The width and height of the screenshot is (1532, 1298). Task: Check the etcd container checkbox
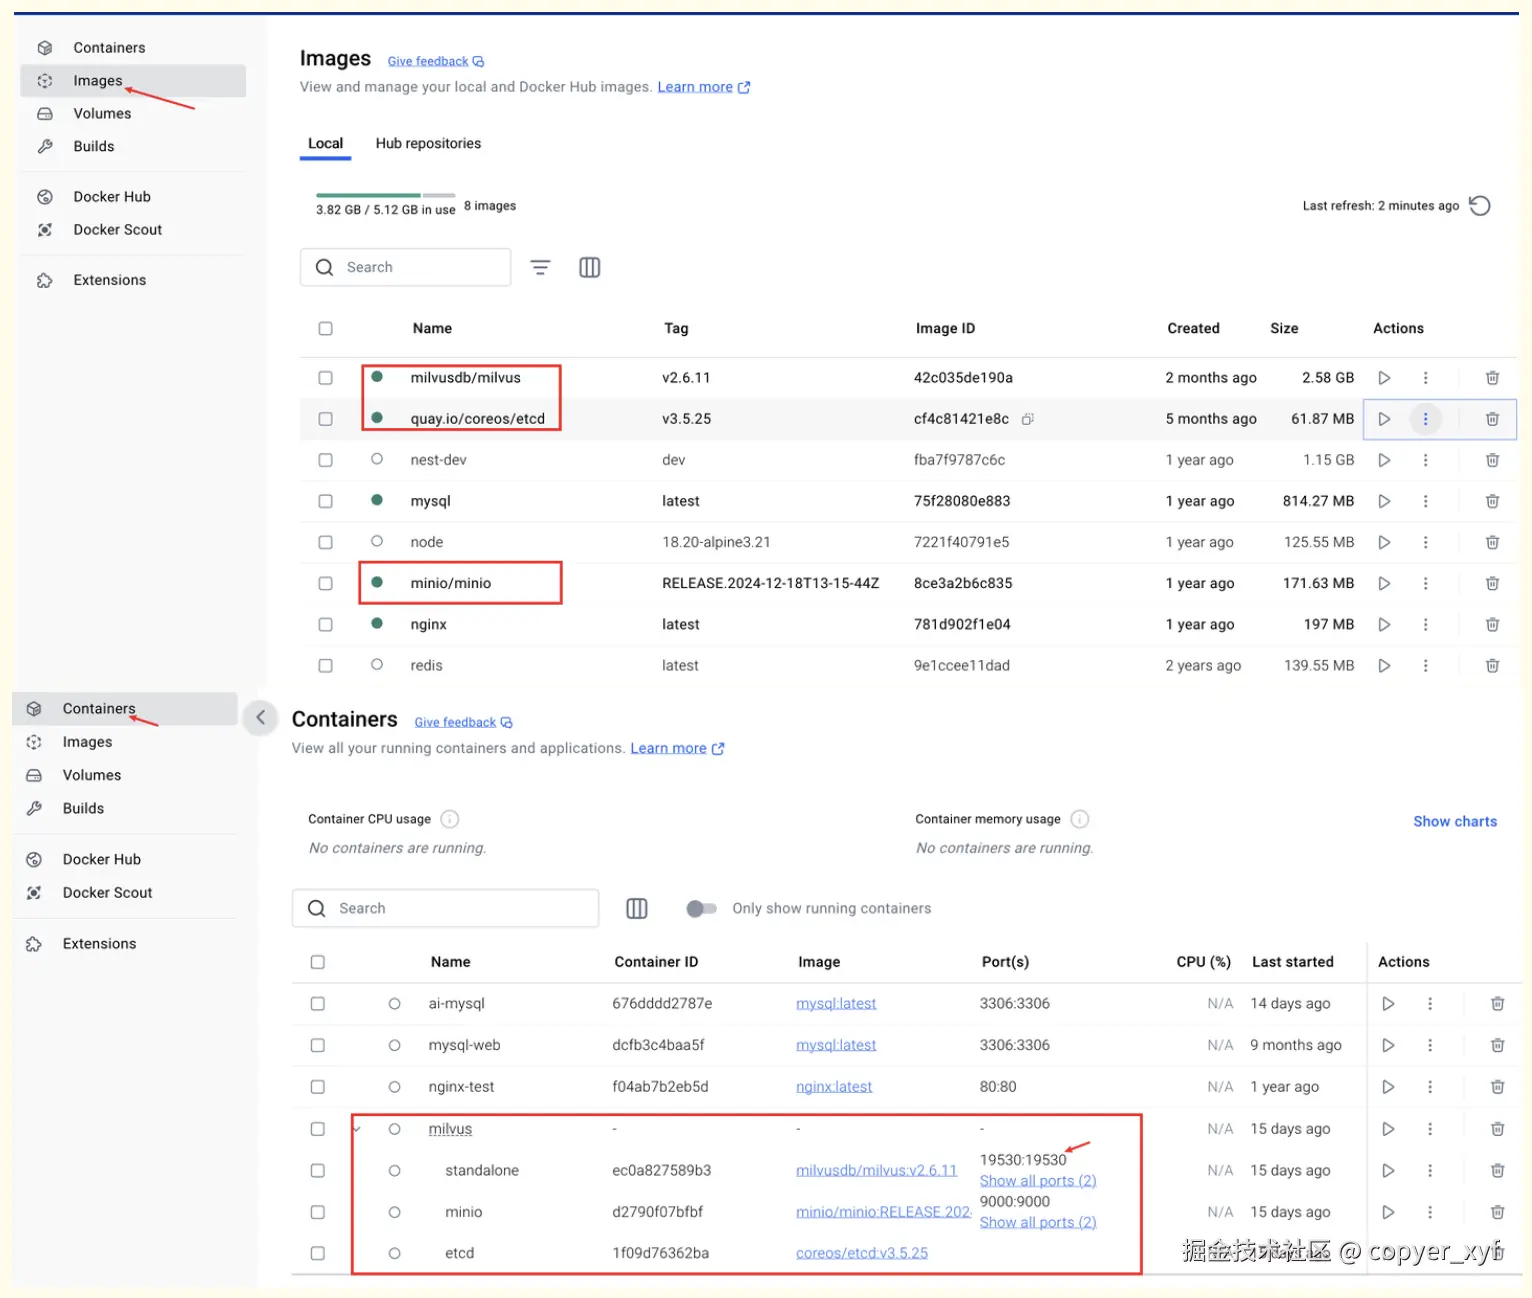tap(317, 1253)
